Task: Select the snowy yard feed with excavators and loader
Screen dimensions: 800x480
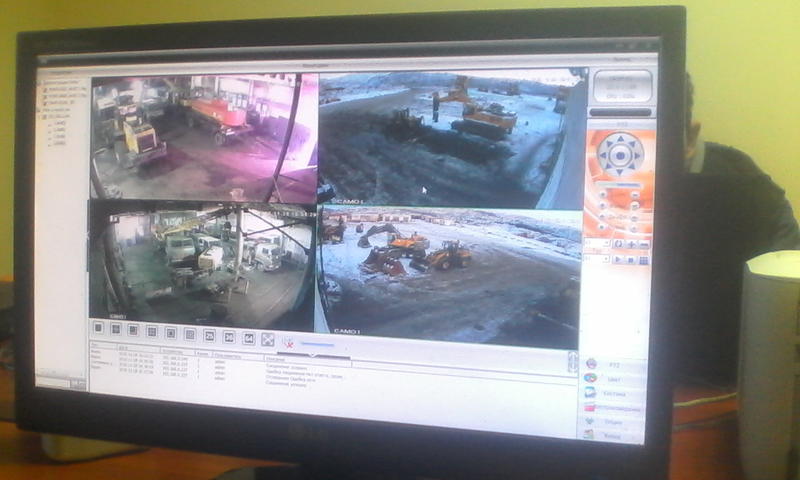Action: click(x=449, y=278)
